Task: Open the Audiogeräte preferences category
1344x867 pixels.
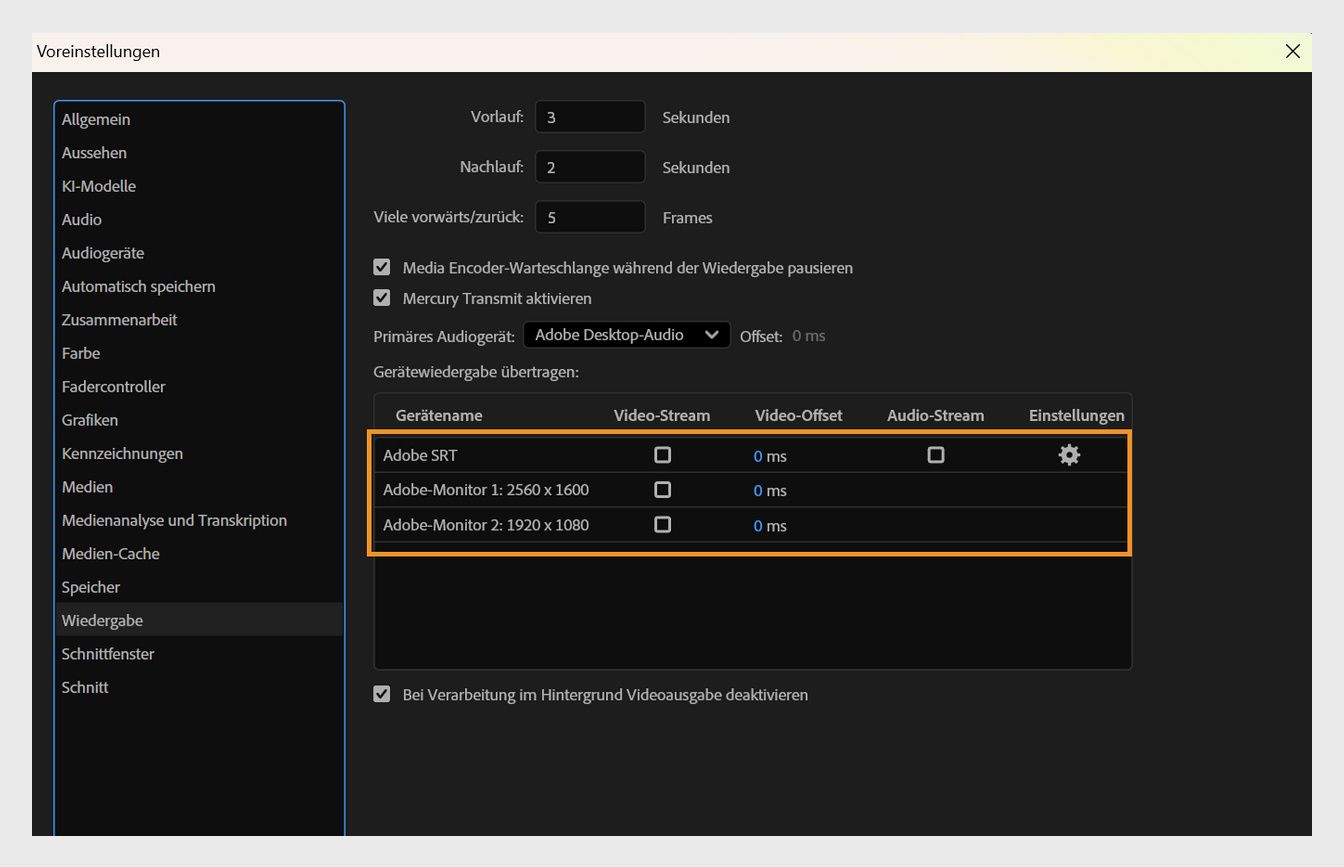Action: (x=103, y=253)
